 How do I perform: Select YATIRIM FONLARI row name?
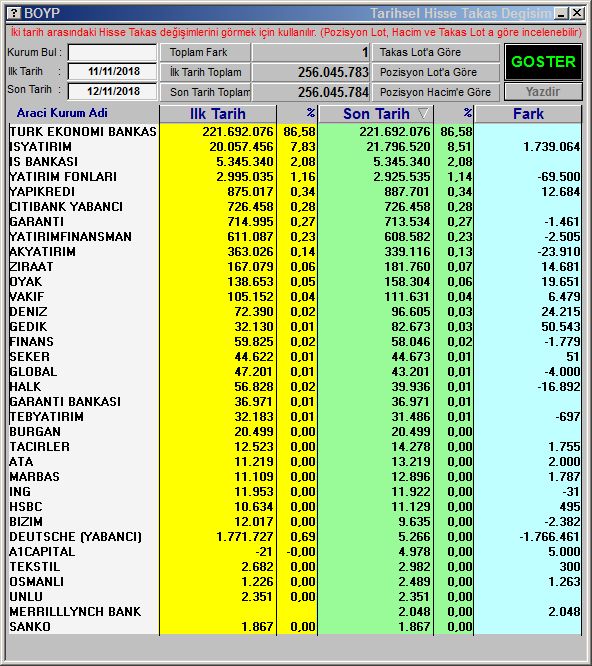click(x=63, y=177)
